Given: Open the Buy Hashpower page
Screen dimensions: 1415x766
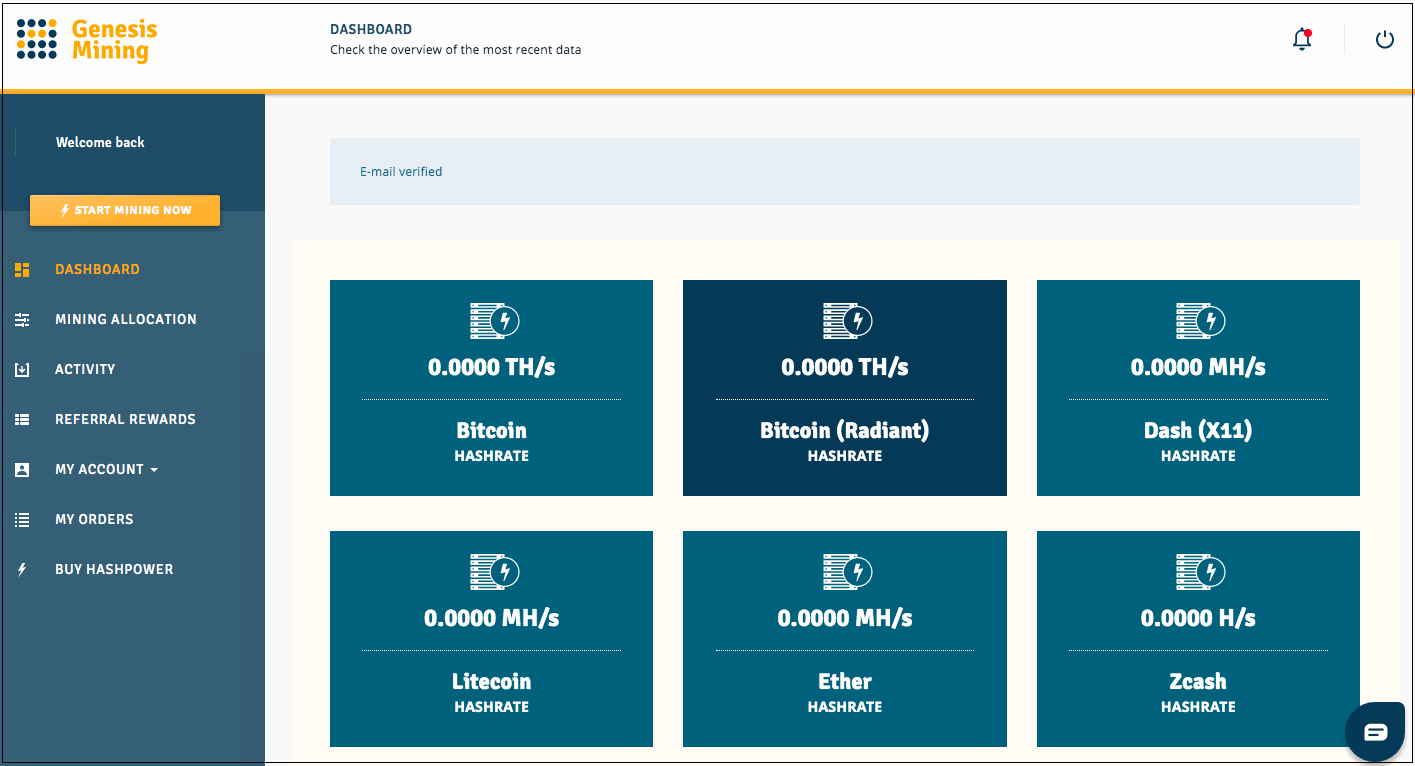Looking at the screenshot, I should pyautogui.click(x=114, y=569).
